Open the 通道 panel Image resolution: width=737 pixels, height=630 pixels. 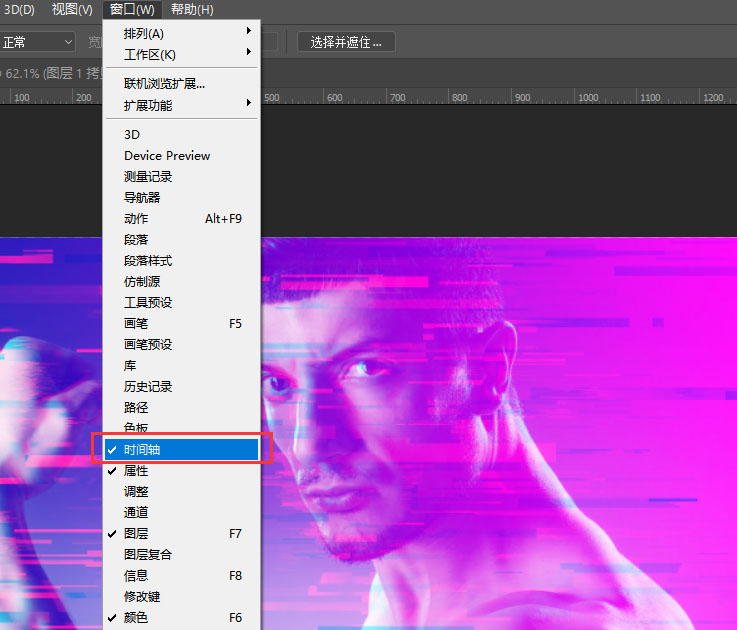pyautogui.click(x=181, y=512)
